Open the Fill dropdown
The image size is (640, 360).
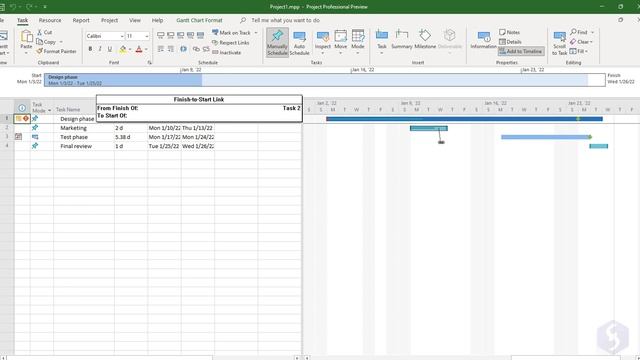(x=587, y=51)
